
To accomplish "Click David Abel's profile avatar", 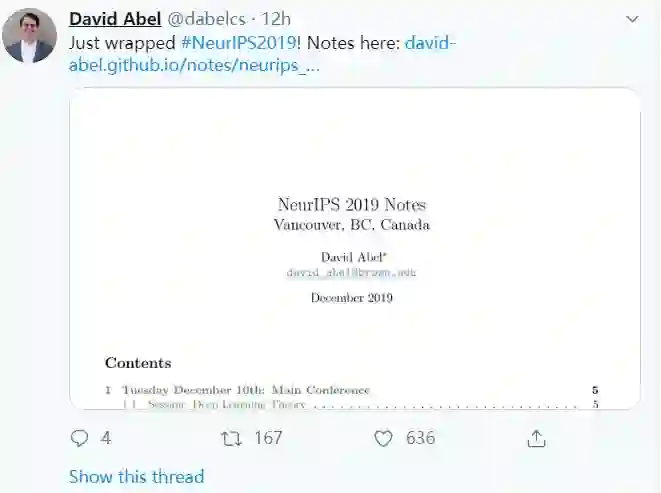I will pyautogui.click(x=29, y=37).
